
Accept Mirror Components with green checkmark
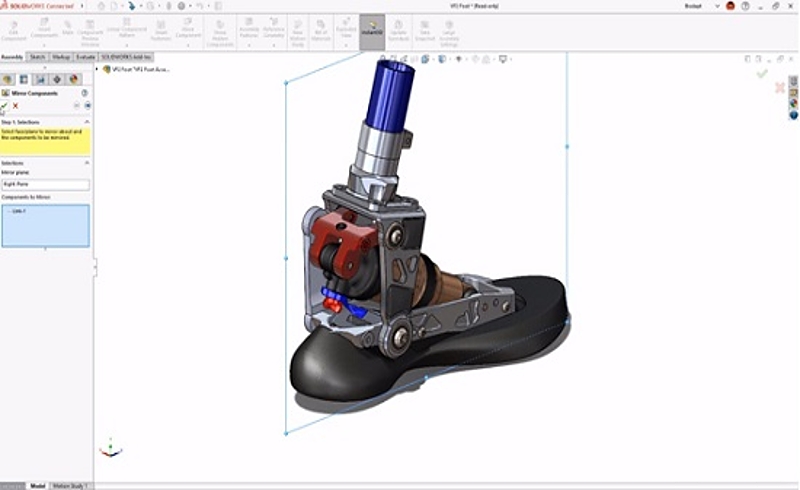pos(4,106)
